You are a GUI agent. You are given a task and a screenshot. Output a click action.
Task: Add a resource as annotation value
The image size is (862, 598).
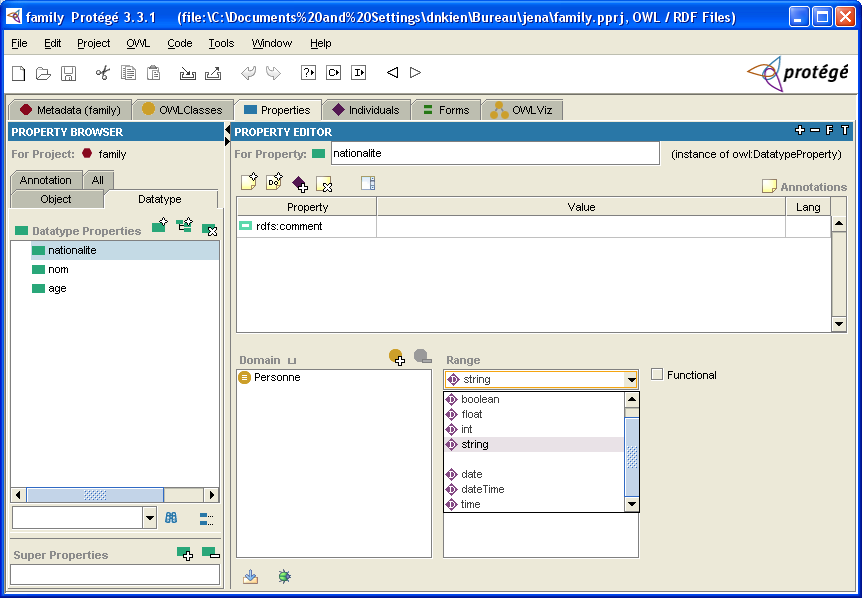pos(300,184)
